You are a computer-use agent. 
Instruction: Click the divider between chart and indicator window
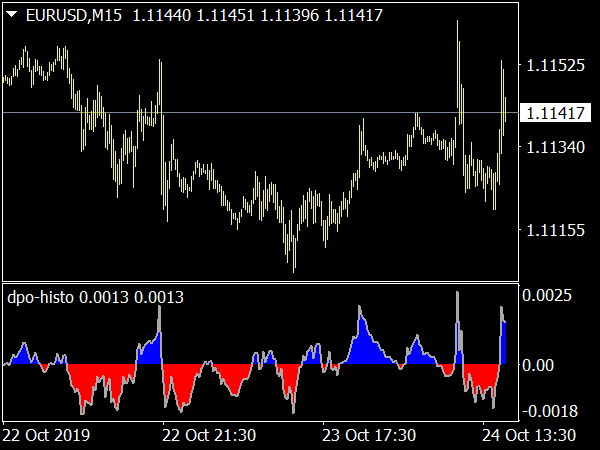(260, 282)
